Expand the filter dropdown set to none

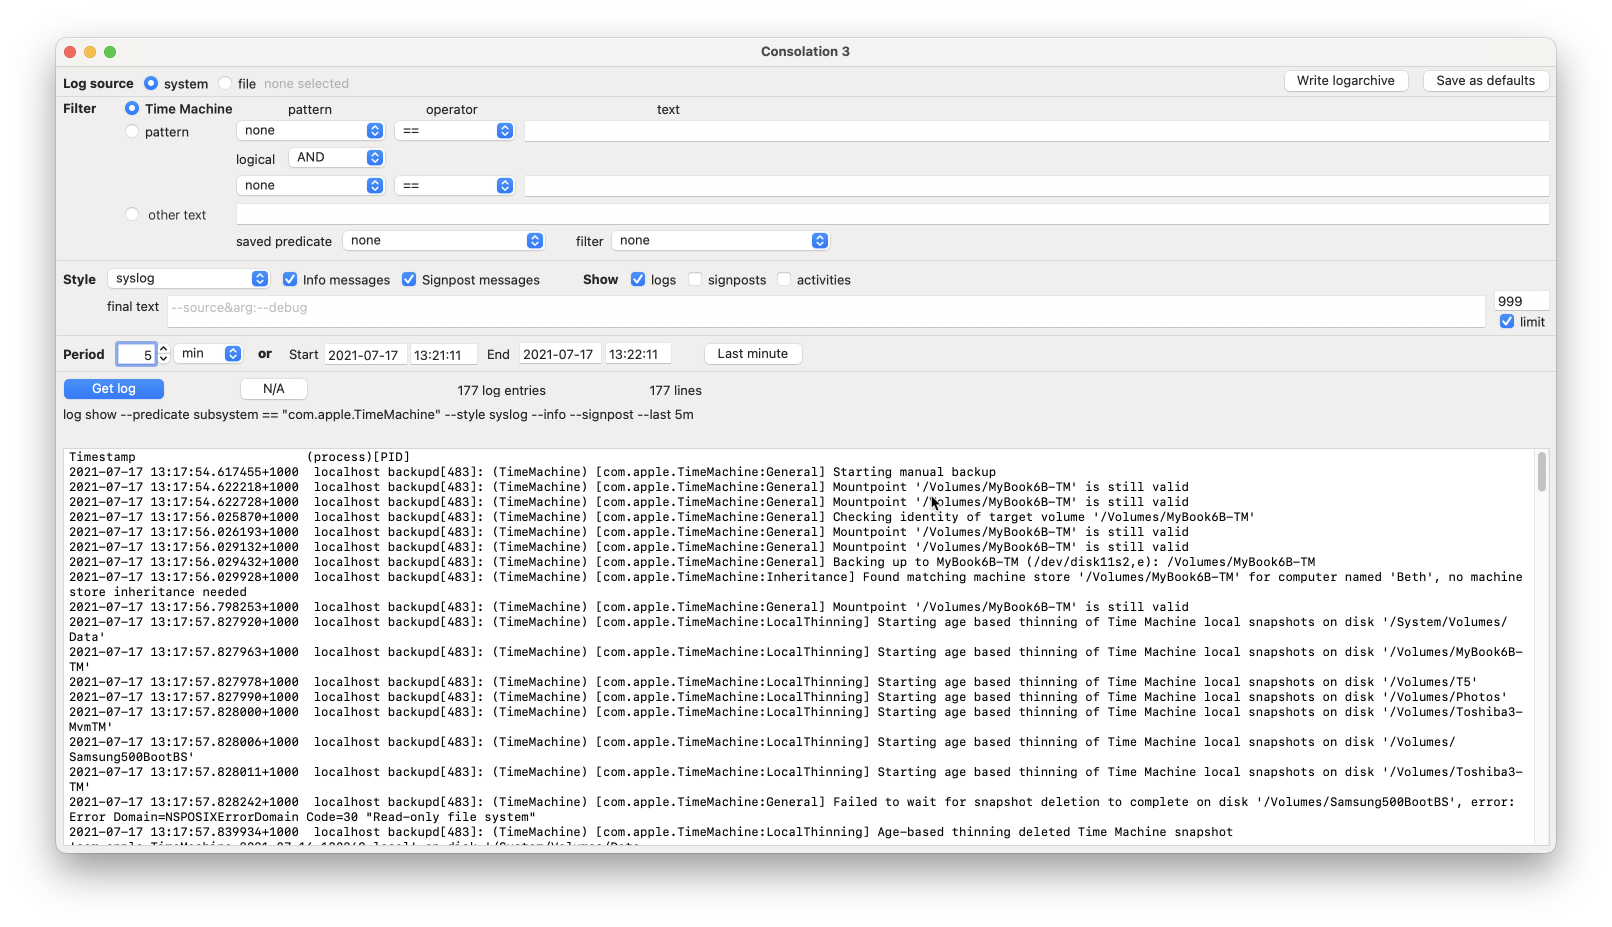click(x=720, y=240)
